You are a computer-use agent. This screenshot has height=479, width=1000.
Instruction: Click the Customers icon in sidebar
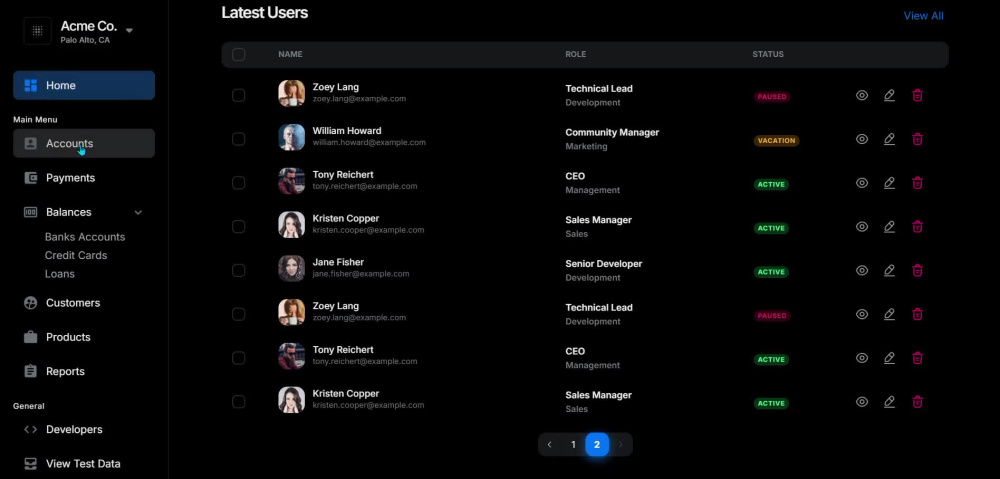tap(31, 303)
